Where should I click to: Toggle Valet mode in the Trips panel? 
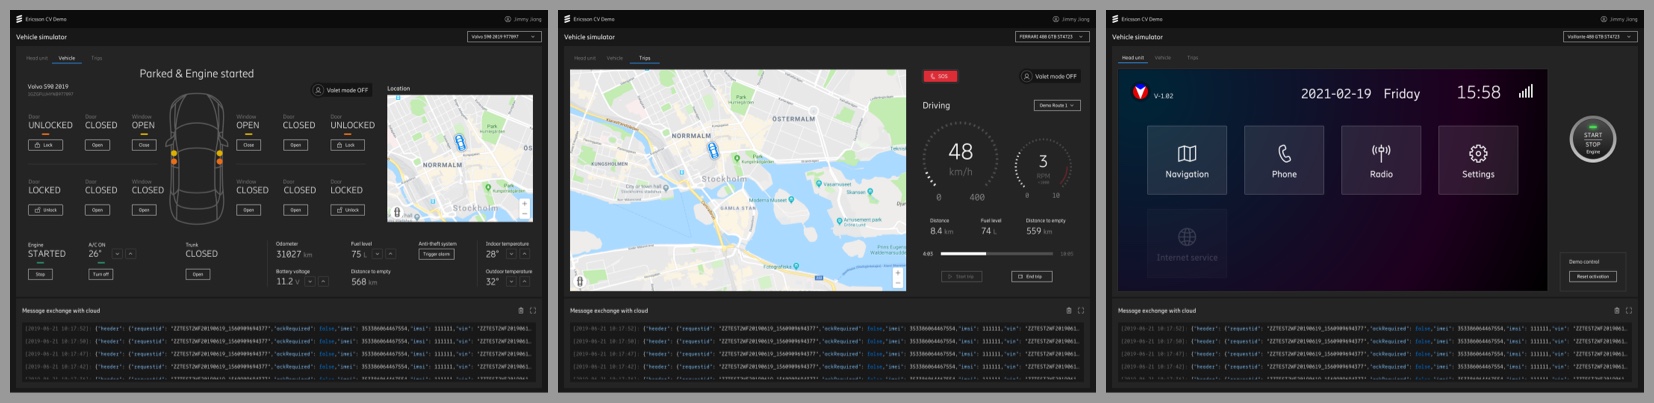1049,76
